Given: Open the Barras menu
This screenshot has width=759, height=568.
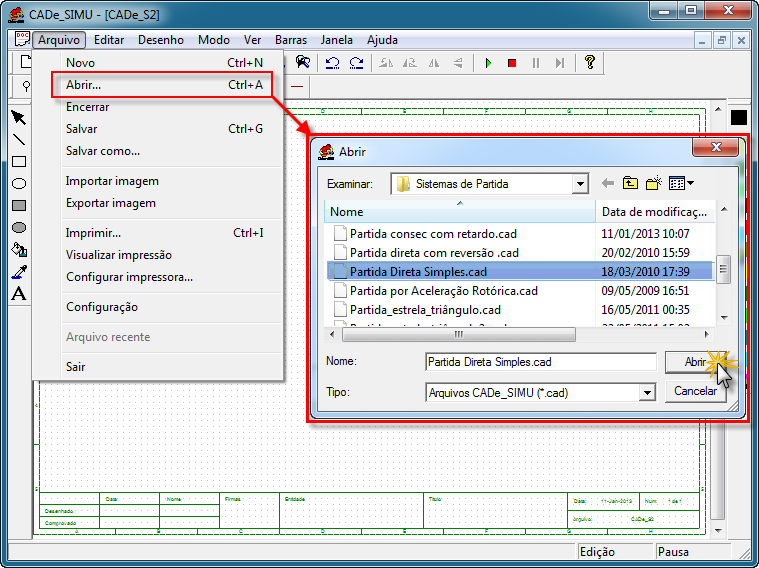Looking at the screenshot, I should pos(291,40).
